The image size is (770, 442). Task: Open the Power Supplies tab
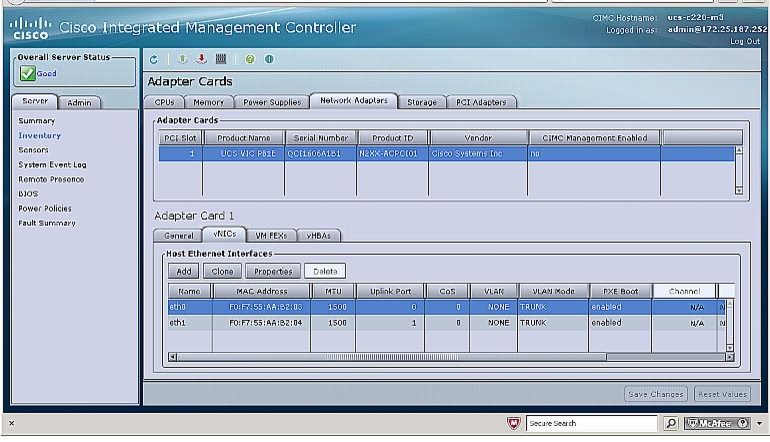(x=272, y=102)
